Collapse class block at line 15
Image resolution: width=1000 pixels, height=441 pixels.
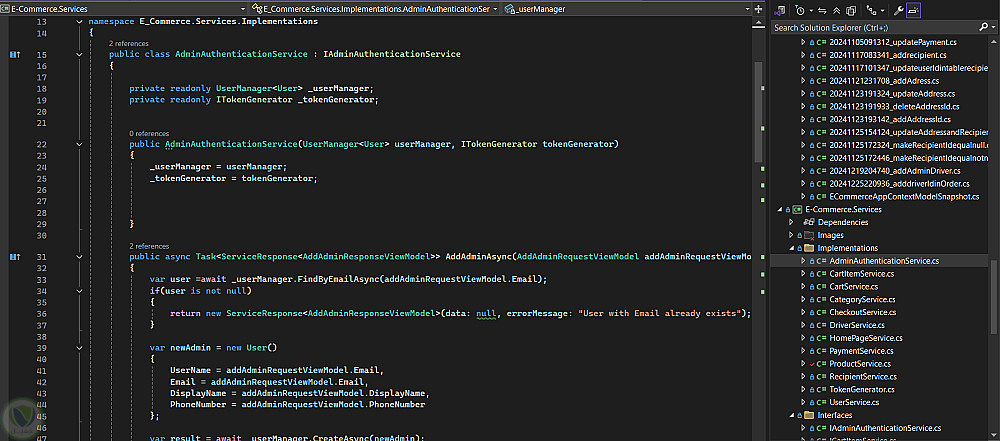point(80,54)
